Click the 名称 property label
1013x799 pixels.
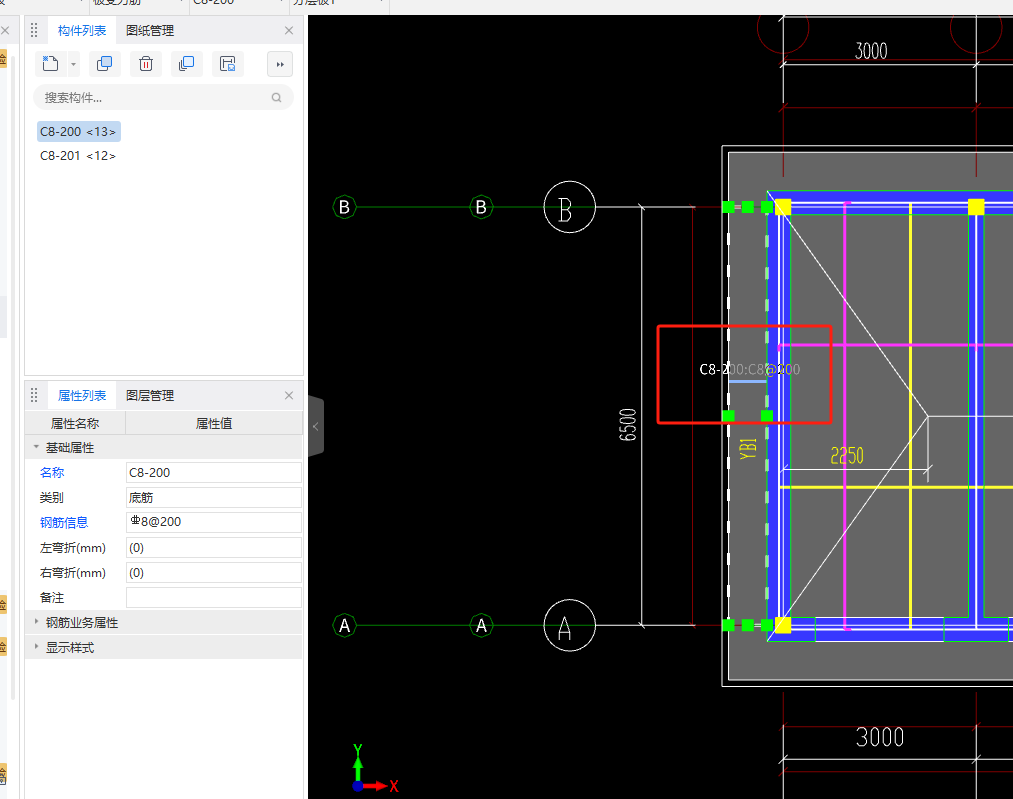[52, 472]
